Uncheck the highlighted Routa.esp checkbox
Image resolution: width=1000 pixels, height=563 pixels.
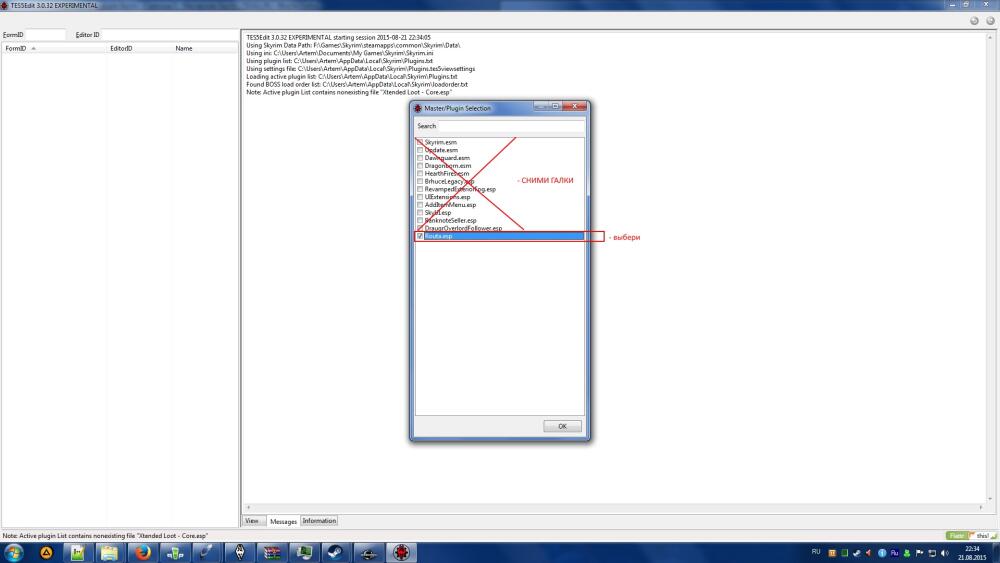[420, 236]
